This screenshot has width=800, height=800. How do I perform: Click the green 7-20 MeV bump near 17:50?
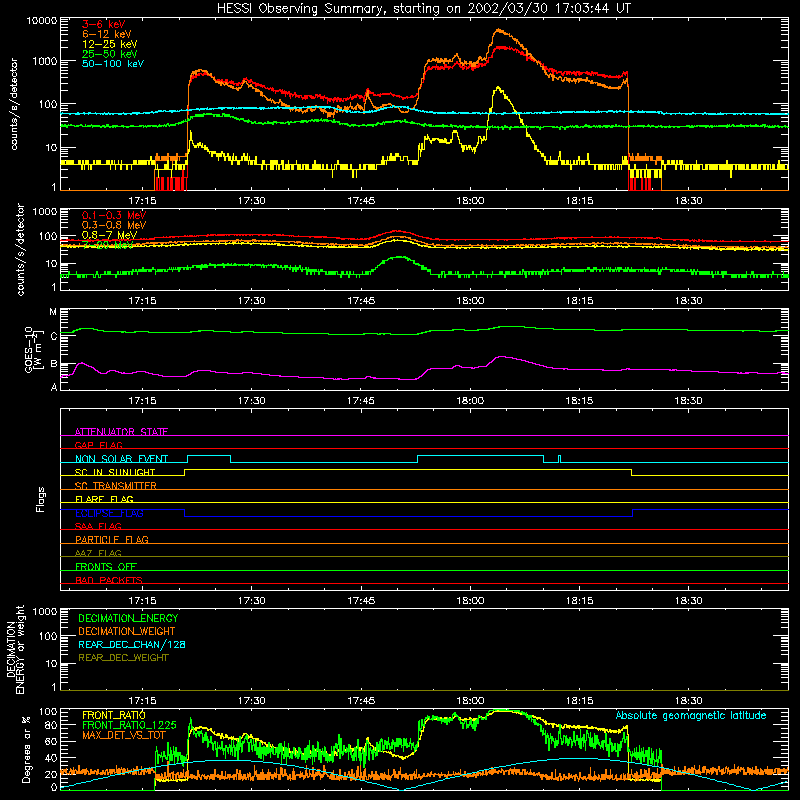(398, 258)
